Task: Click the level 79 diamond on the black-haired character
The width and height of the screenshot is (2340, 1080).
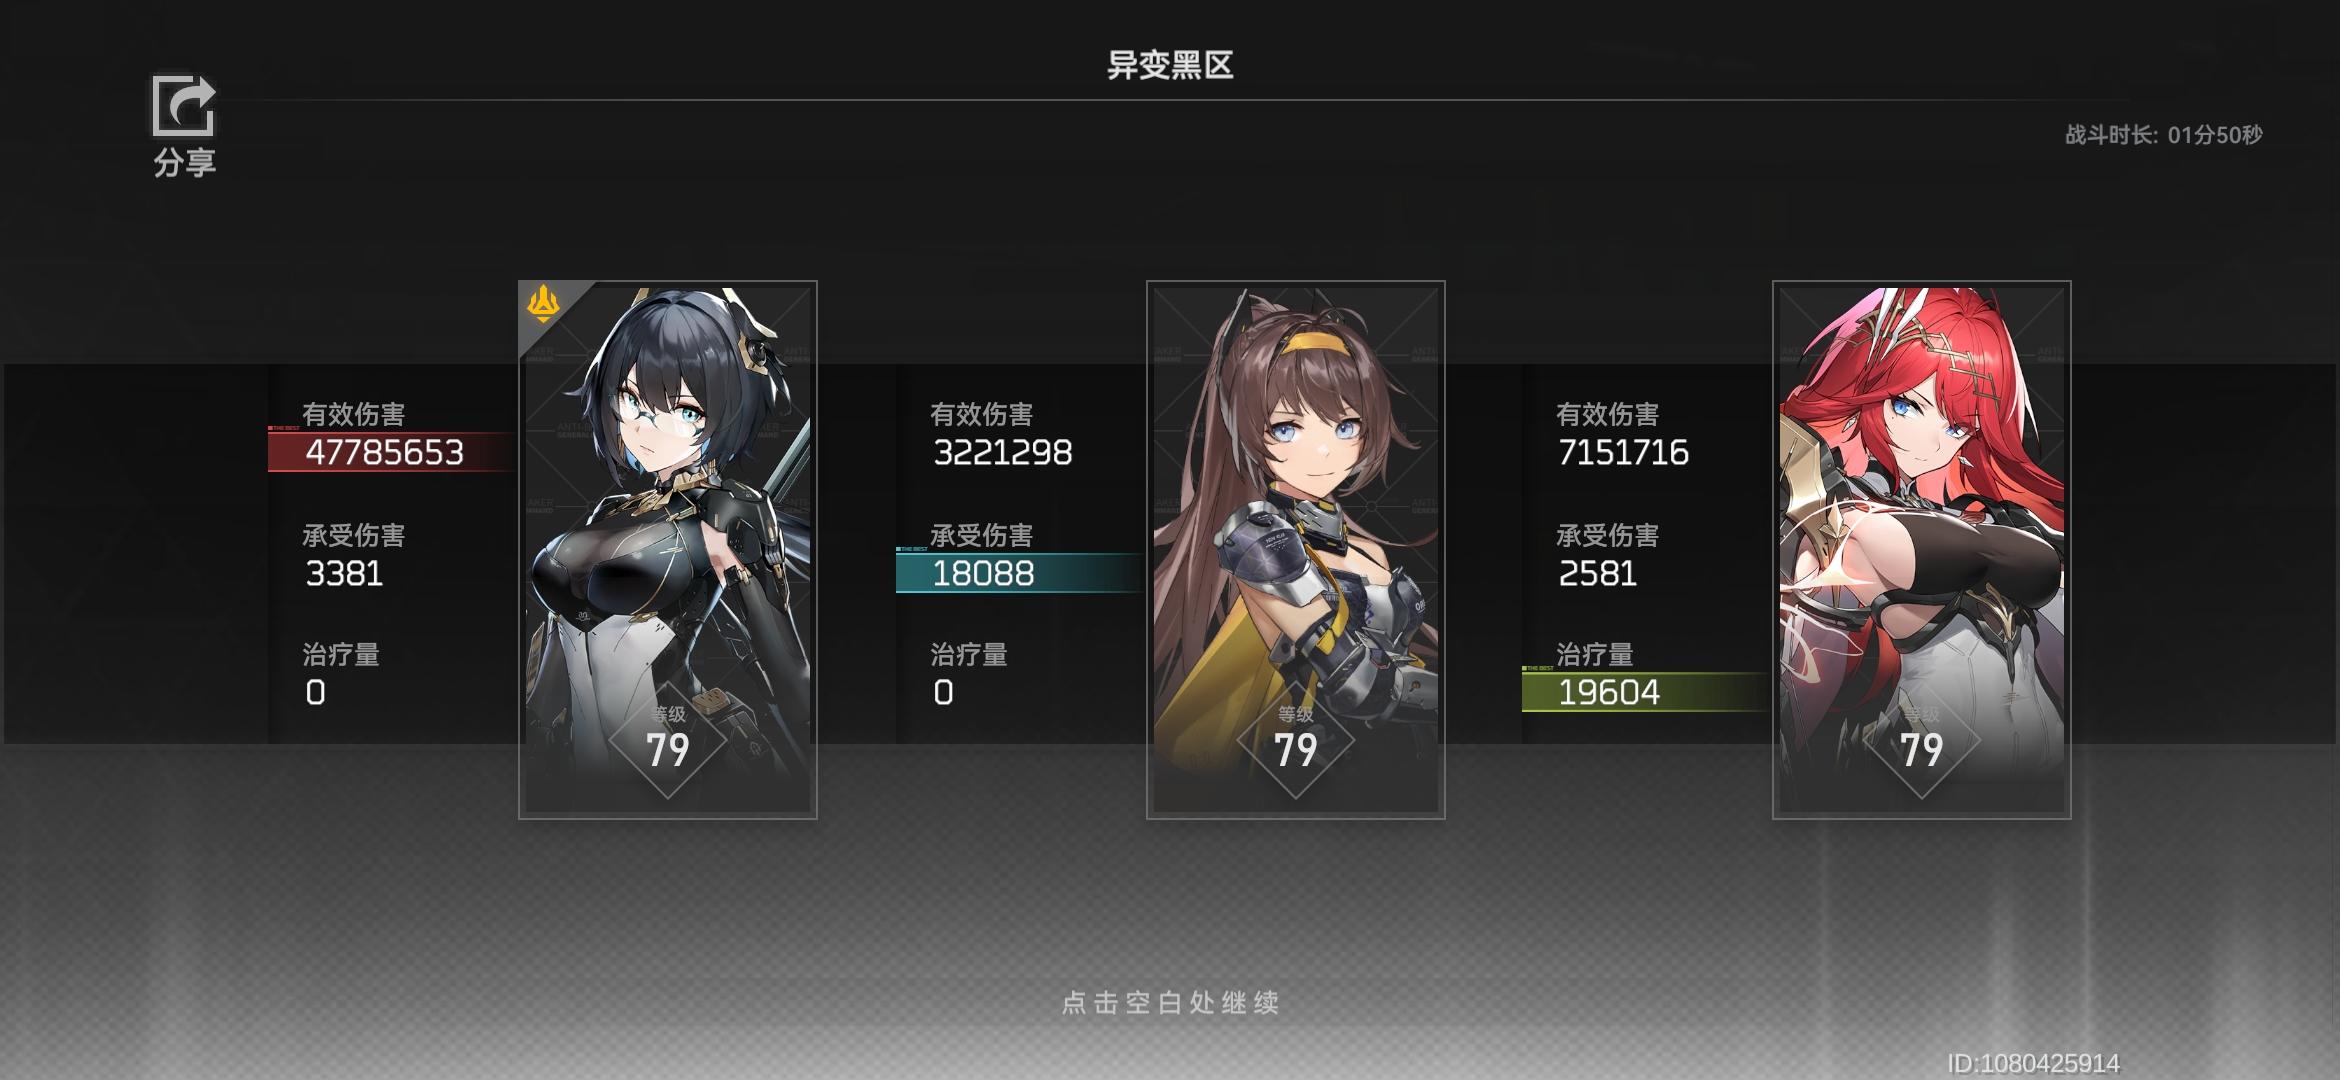Action: 668,742
